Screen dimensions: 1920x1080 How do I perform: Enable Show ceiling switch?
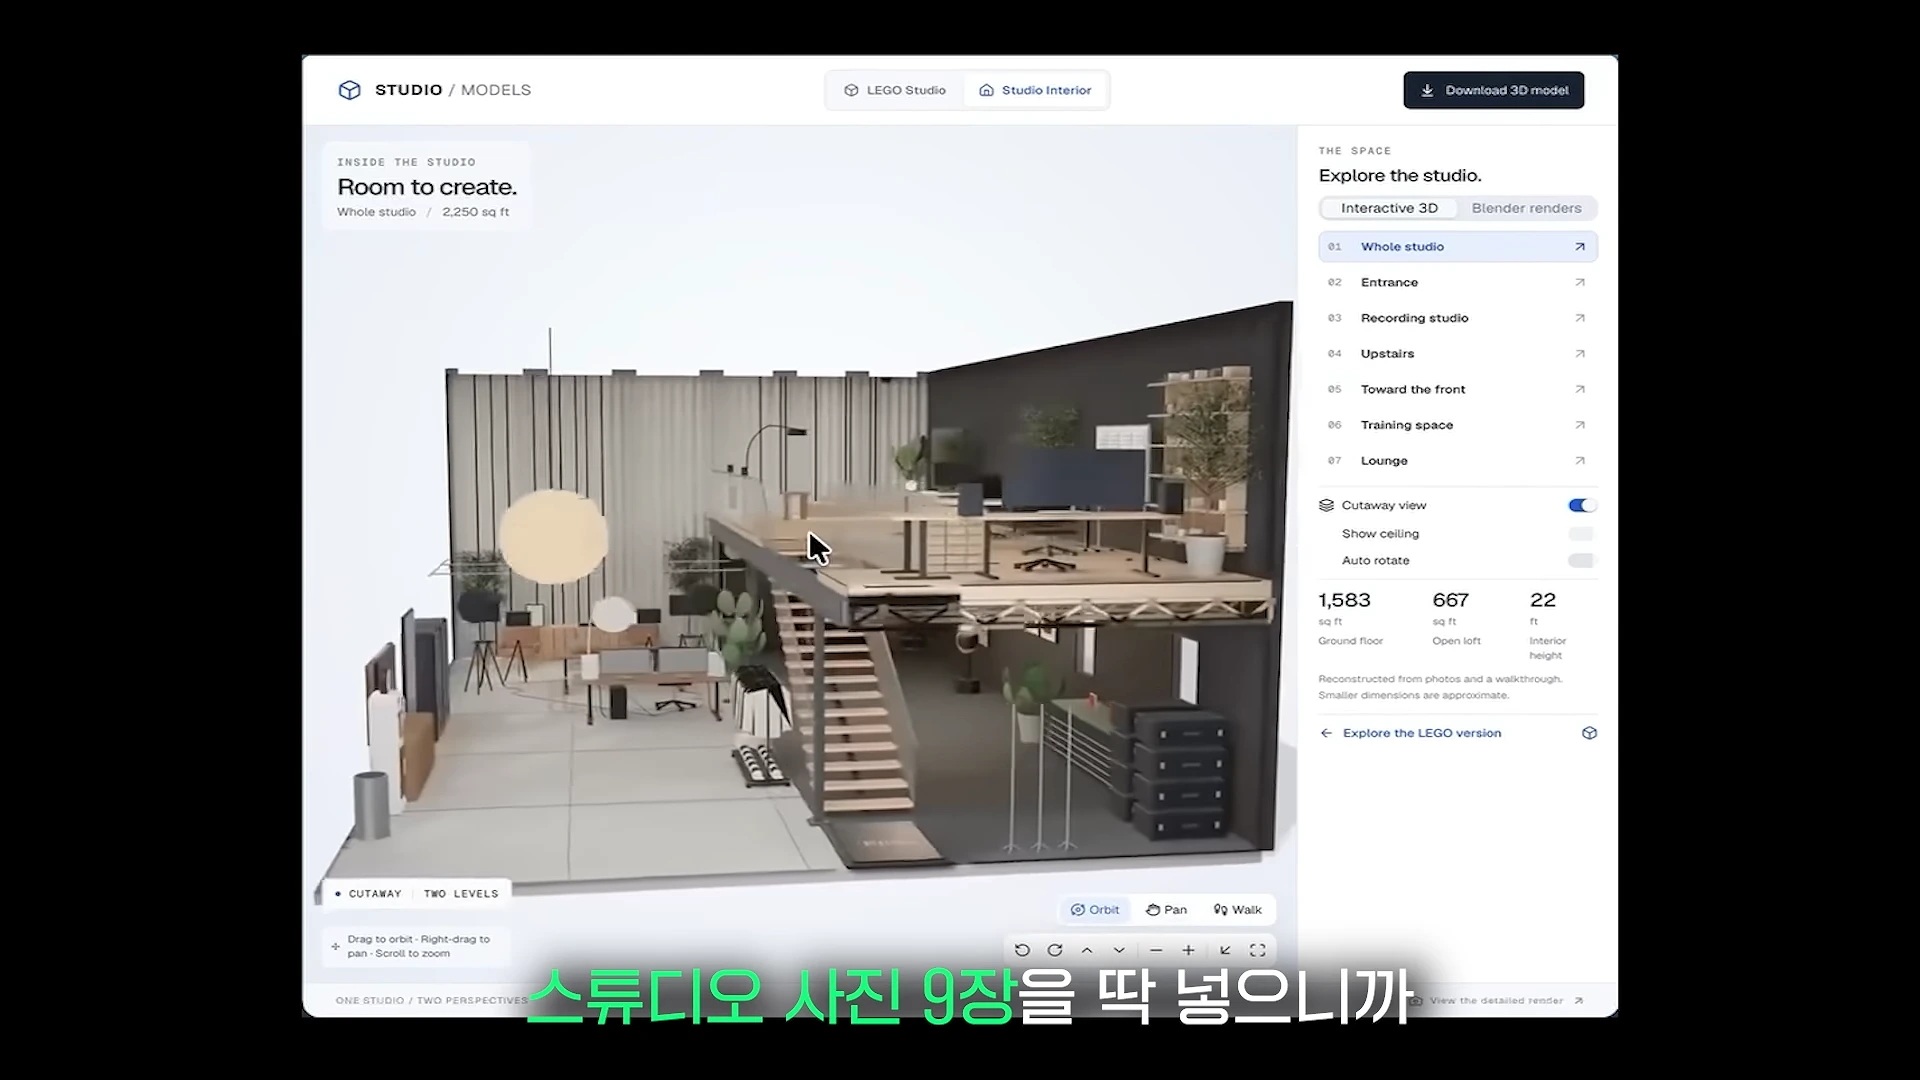1582,533
